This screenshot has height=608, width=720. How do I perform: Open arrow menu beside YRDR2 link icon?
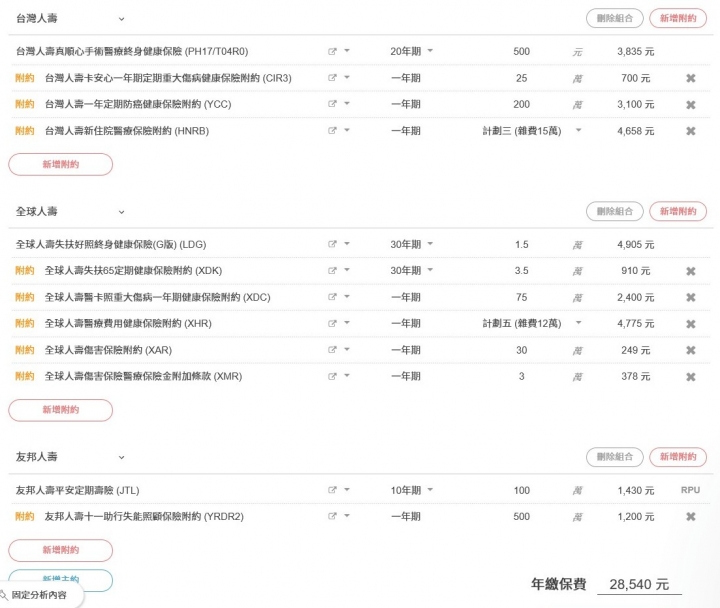(x=347, y=516)
